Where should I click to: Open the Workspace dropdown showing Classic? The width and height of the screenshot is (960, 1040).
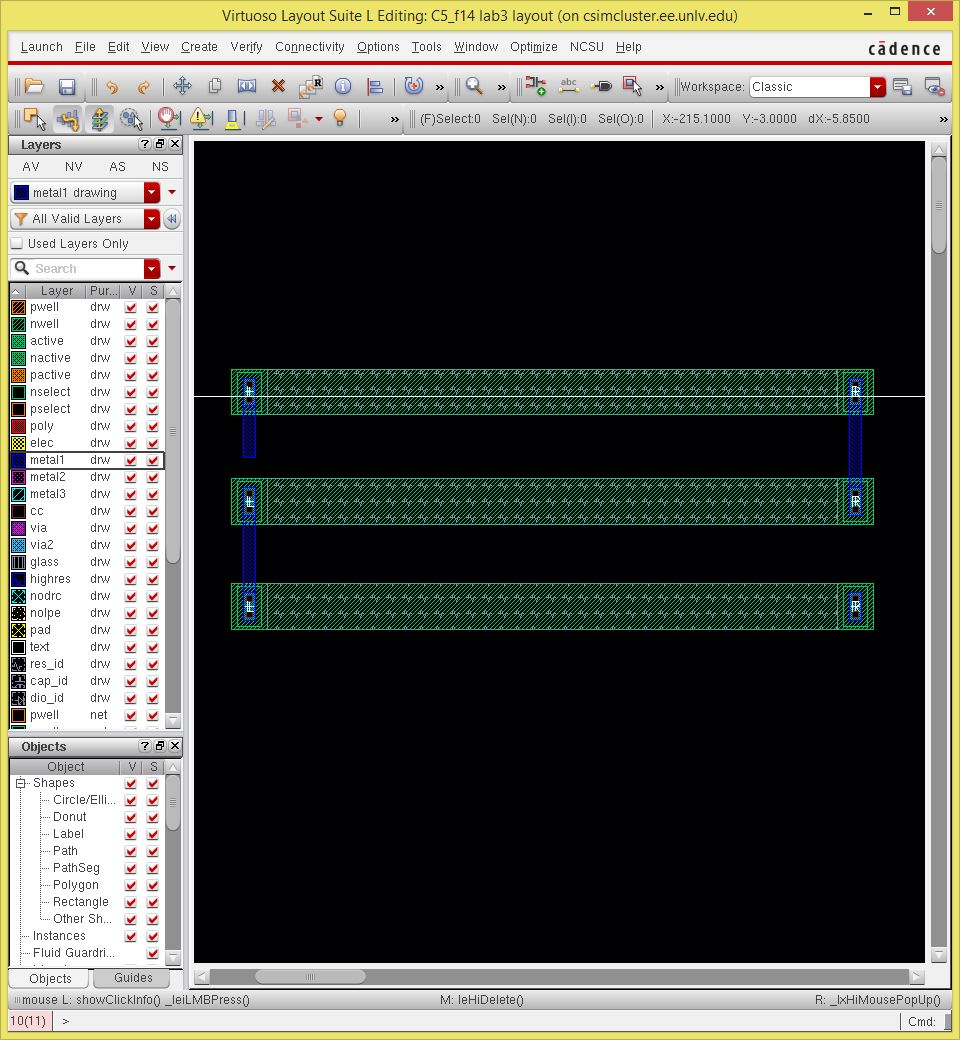[878, 87]
